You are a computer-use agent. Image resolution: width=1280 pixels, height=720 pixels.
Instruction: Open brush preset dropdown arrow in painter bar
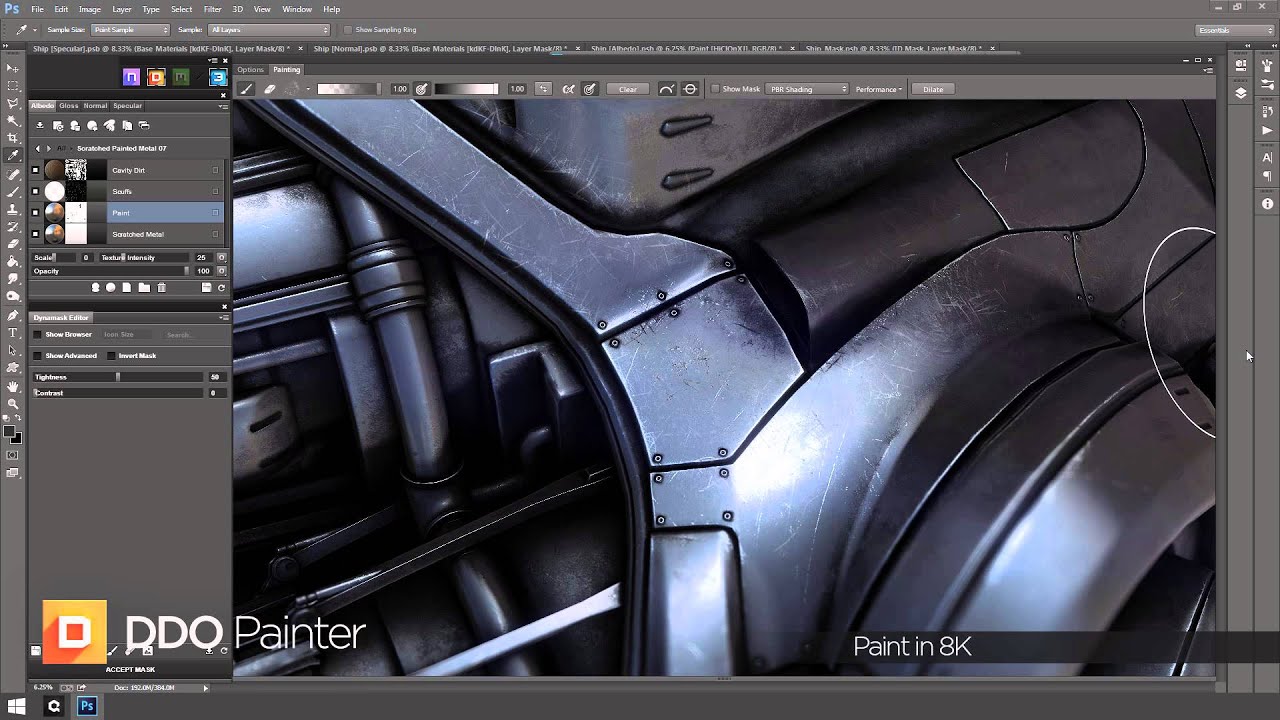(x=308, y=89)
